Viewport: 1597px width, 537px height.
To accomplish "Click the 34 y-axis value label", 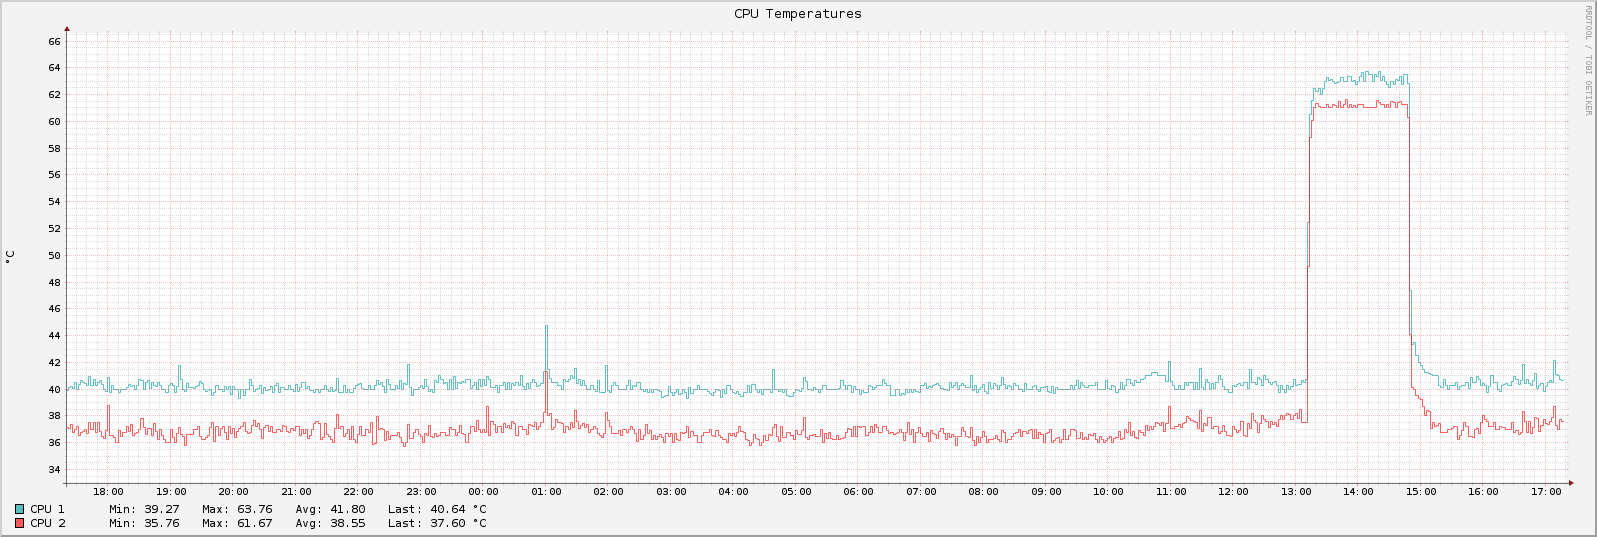I will click(x=54, y=470).
